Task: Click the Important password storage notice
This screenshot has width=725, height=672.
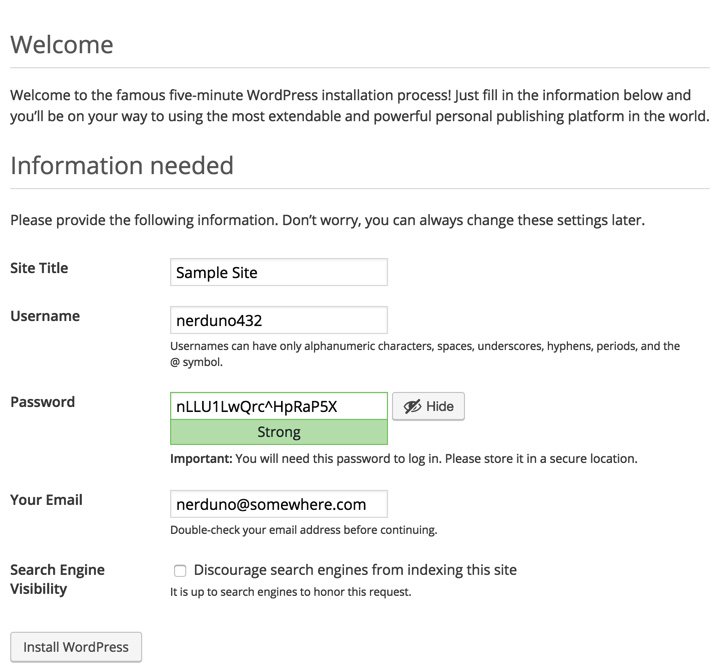Action: [404, 458]
